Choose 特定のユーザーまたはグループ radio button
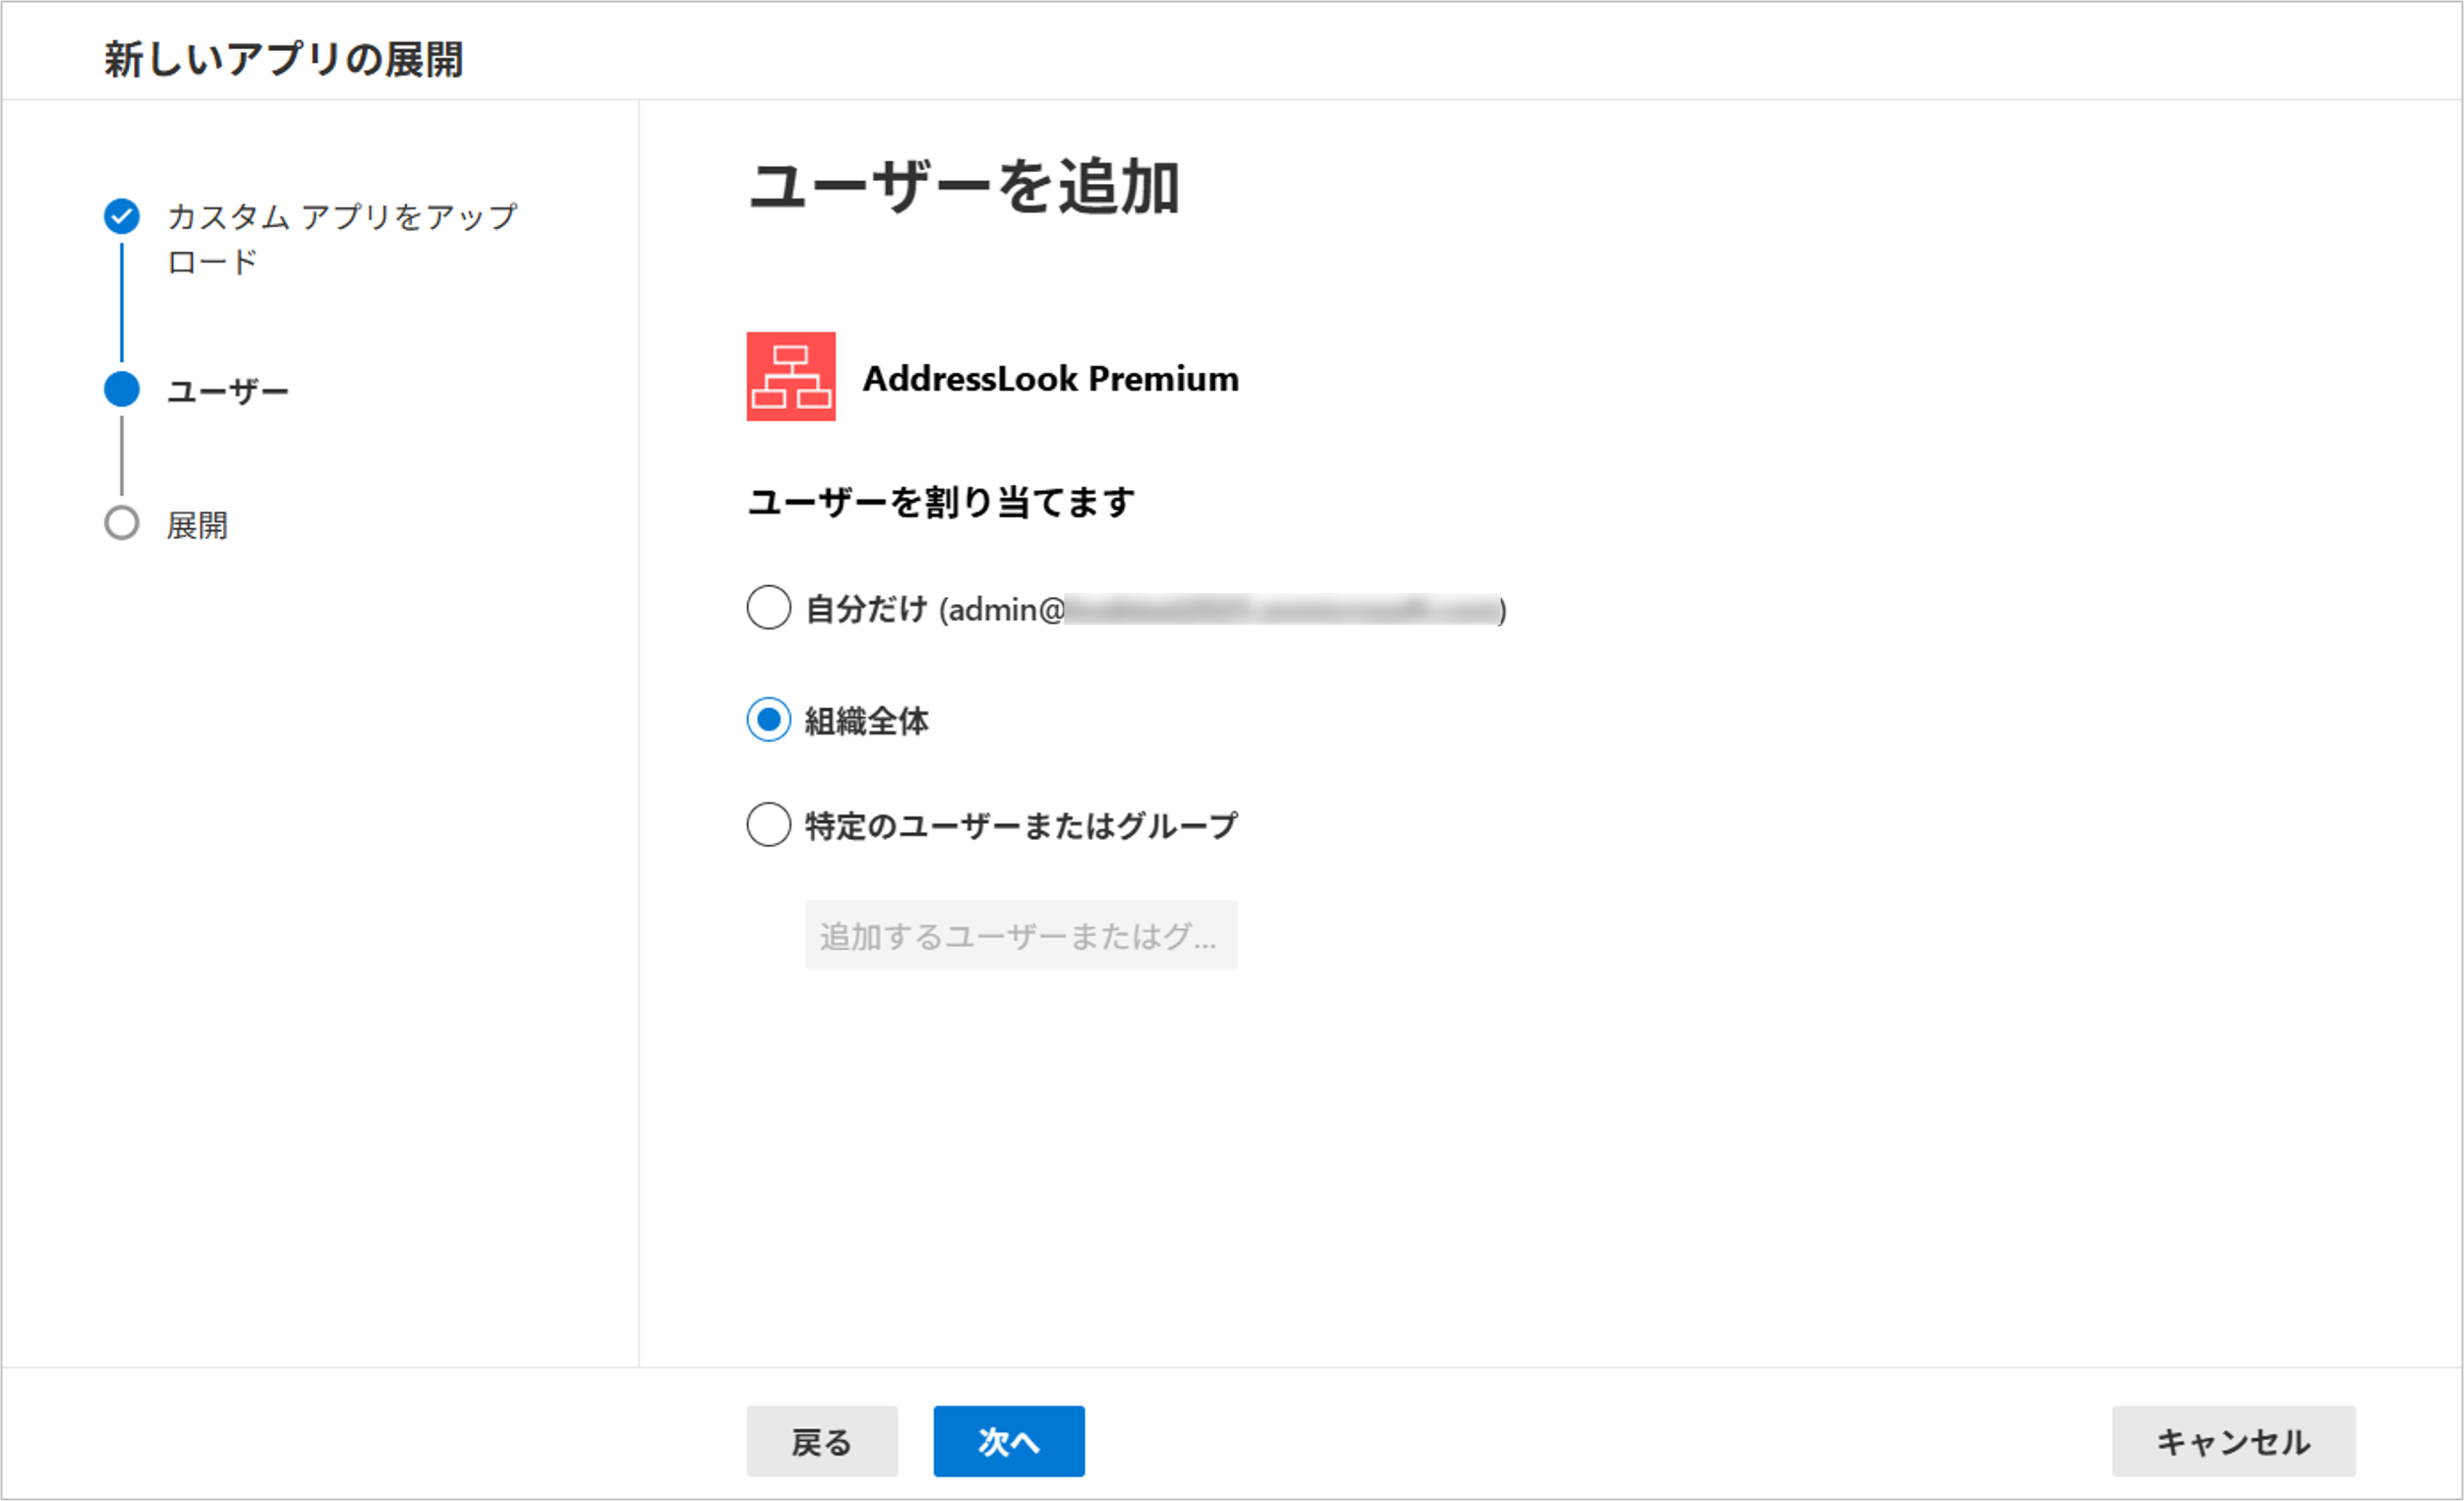 click(x=769, y=825)
